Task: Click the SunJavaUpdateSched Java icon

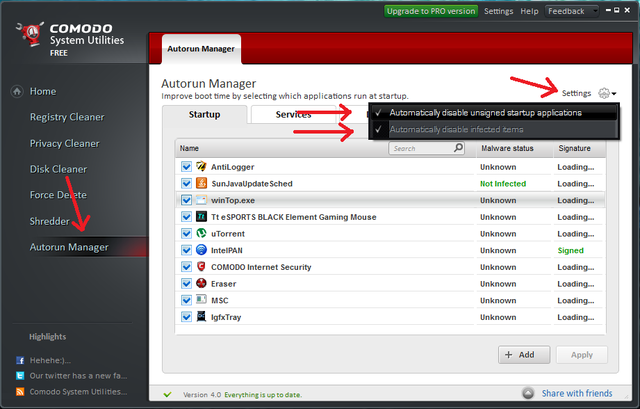Action: pos(201,183)
